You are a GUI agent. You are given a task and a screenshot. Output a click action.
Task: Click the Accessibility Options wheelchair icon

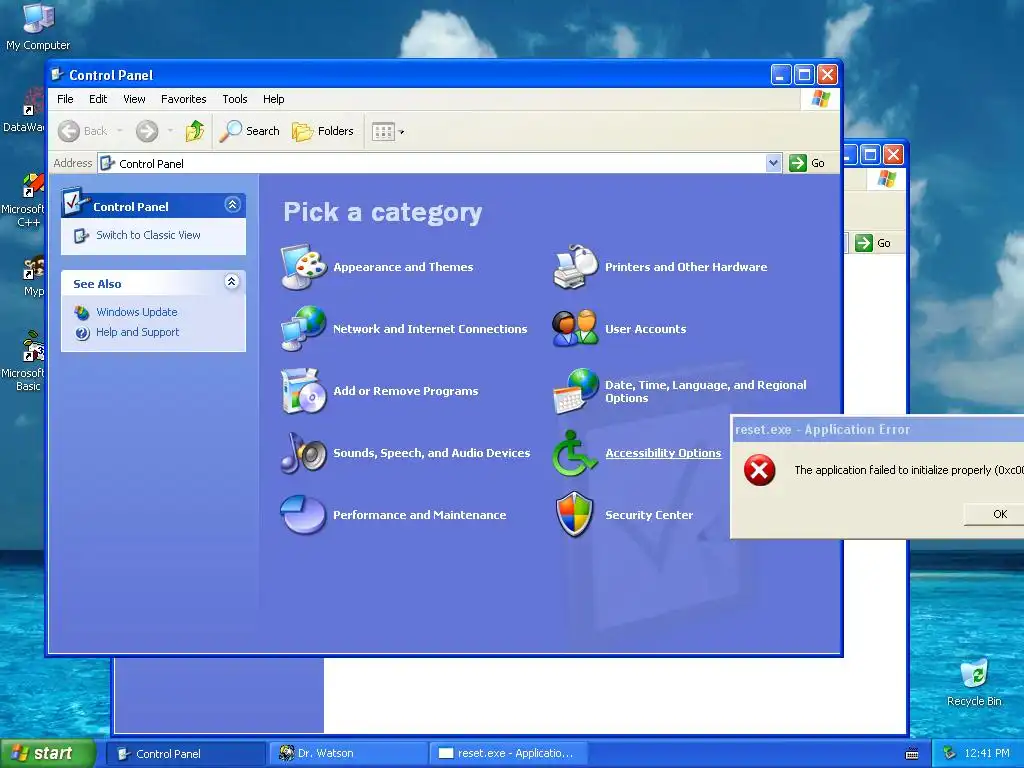coord(574,453)
